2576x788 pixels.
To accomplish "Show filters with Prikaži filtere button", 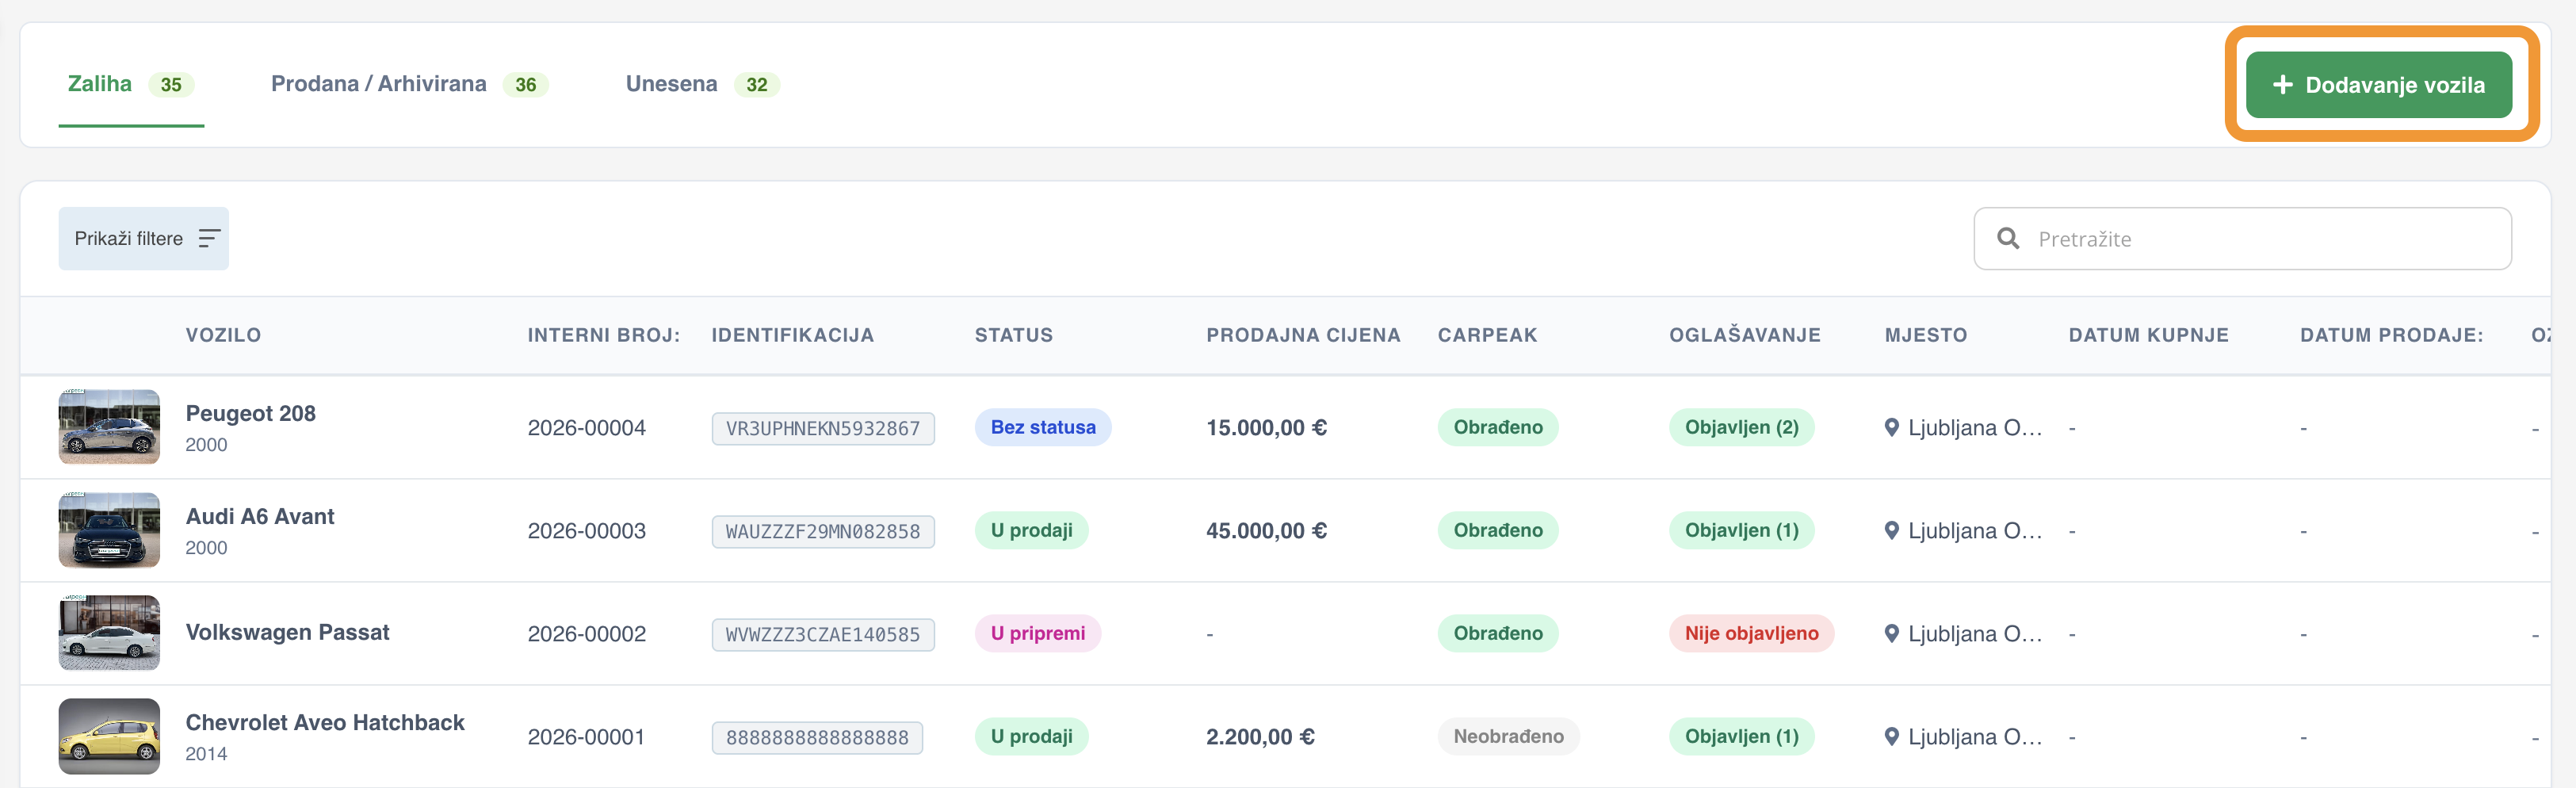I will coord(143,238).
